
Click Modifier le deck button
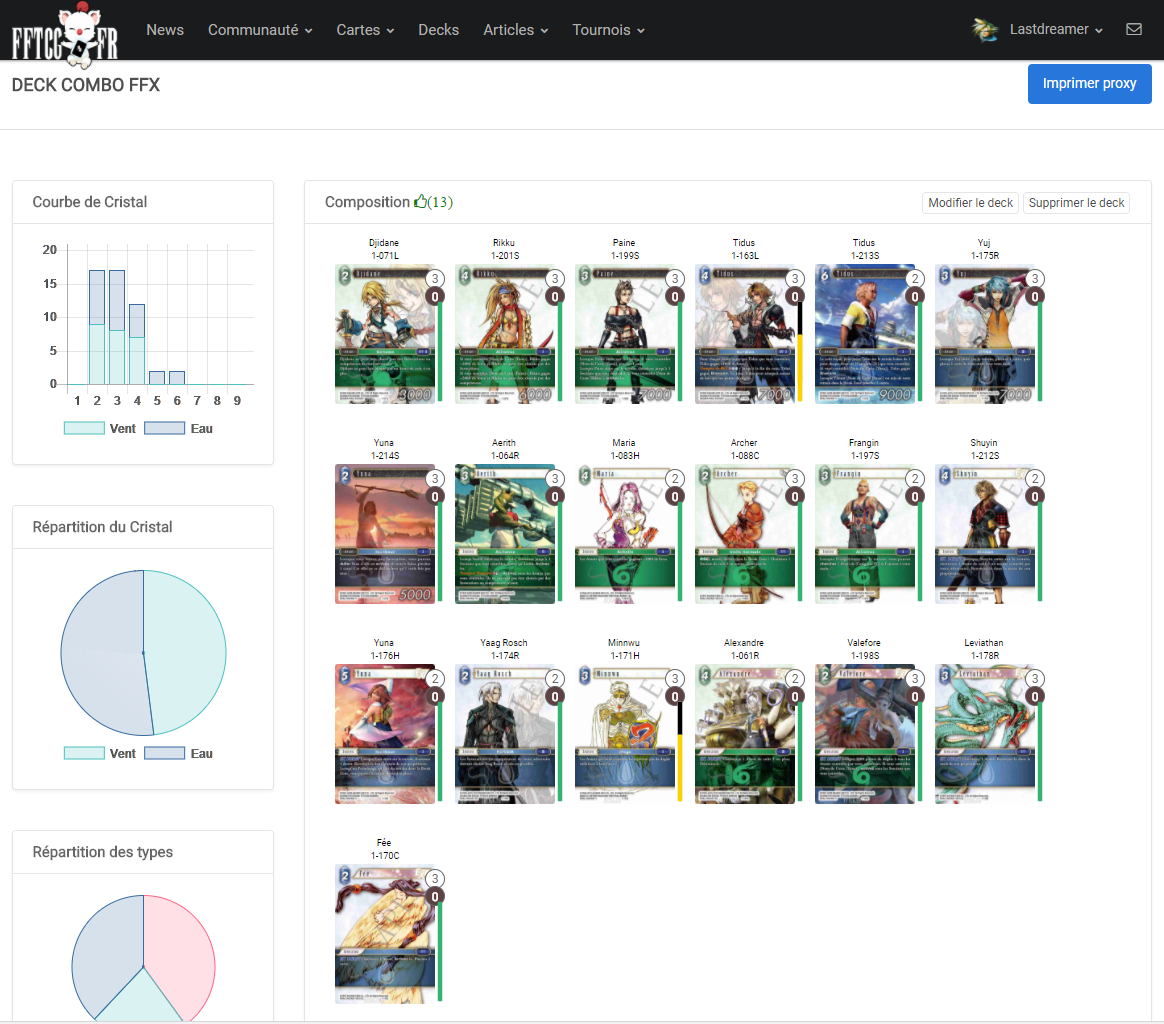tap(970, 203)
